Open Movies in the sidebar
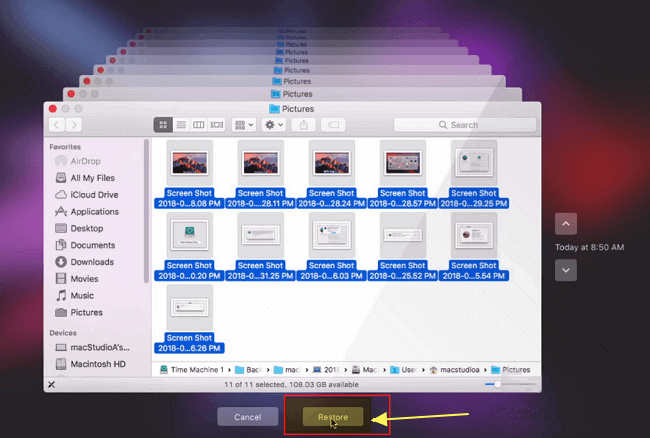 77,278
